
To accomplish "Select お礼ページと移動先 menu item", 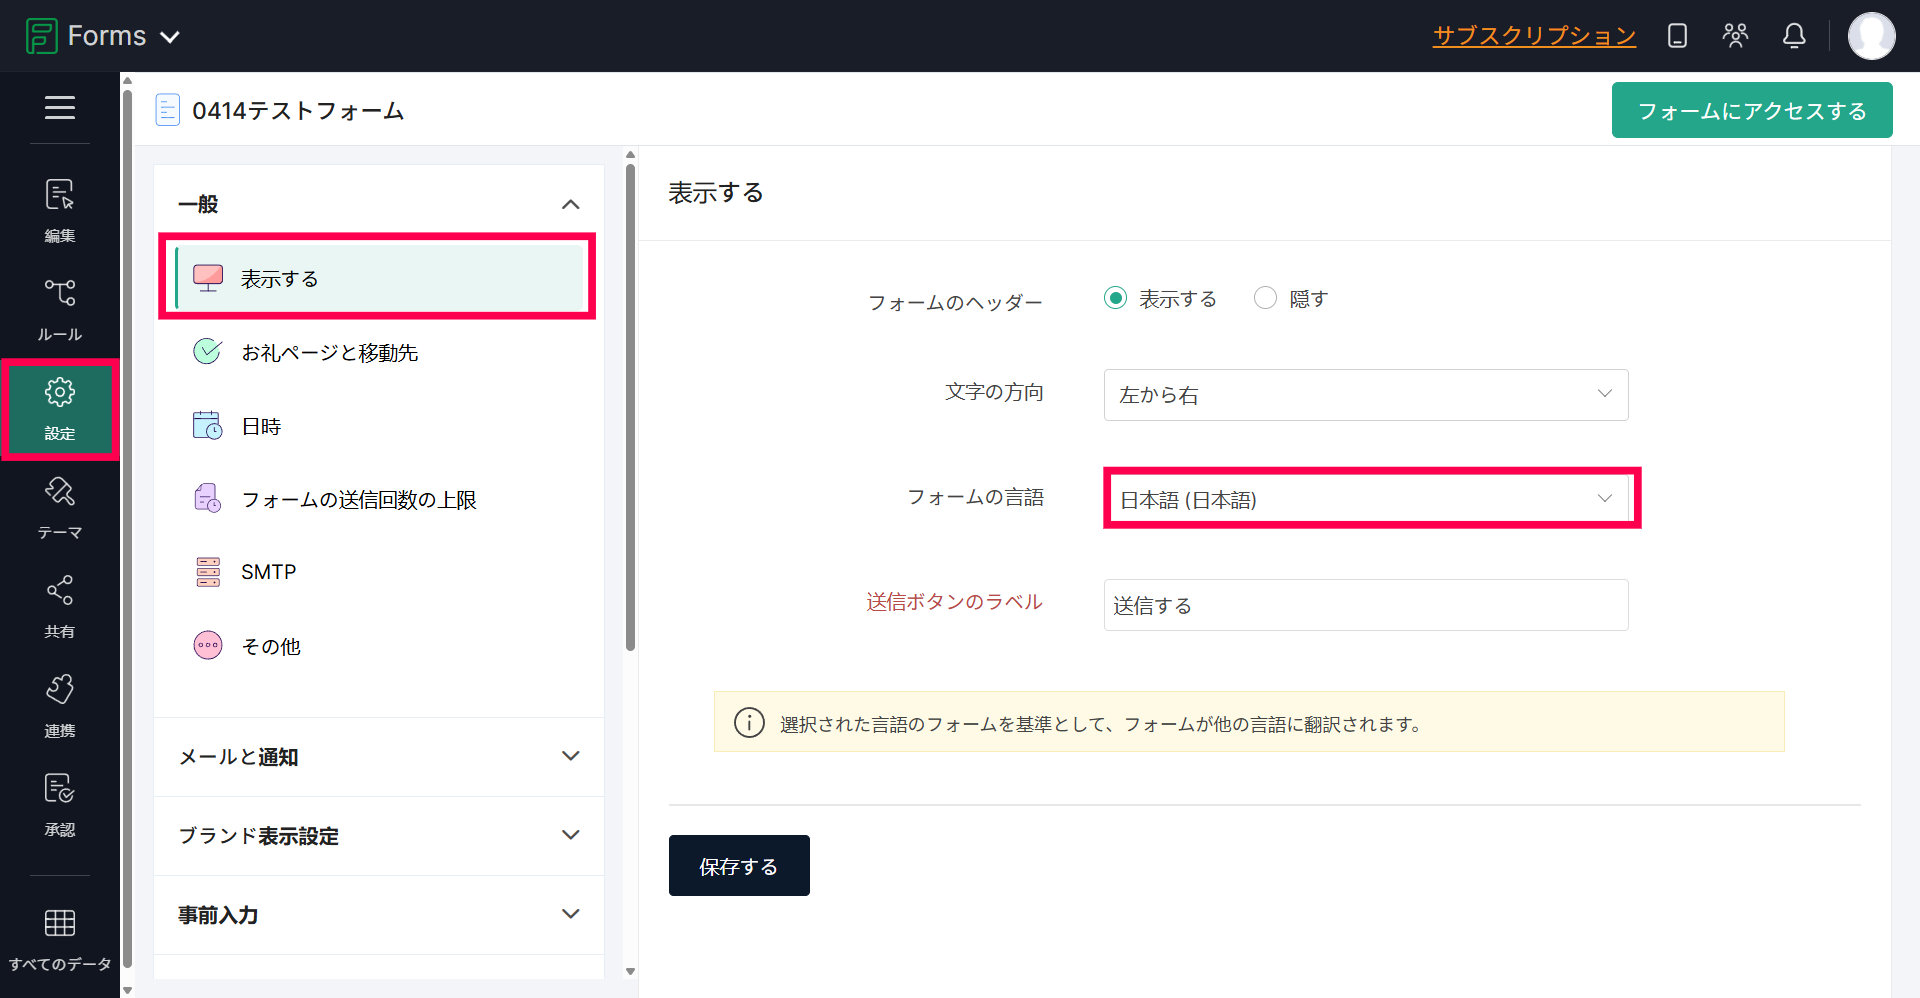I will coord(330,353).
